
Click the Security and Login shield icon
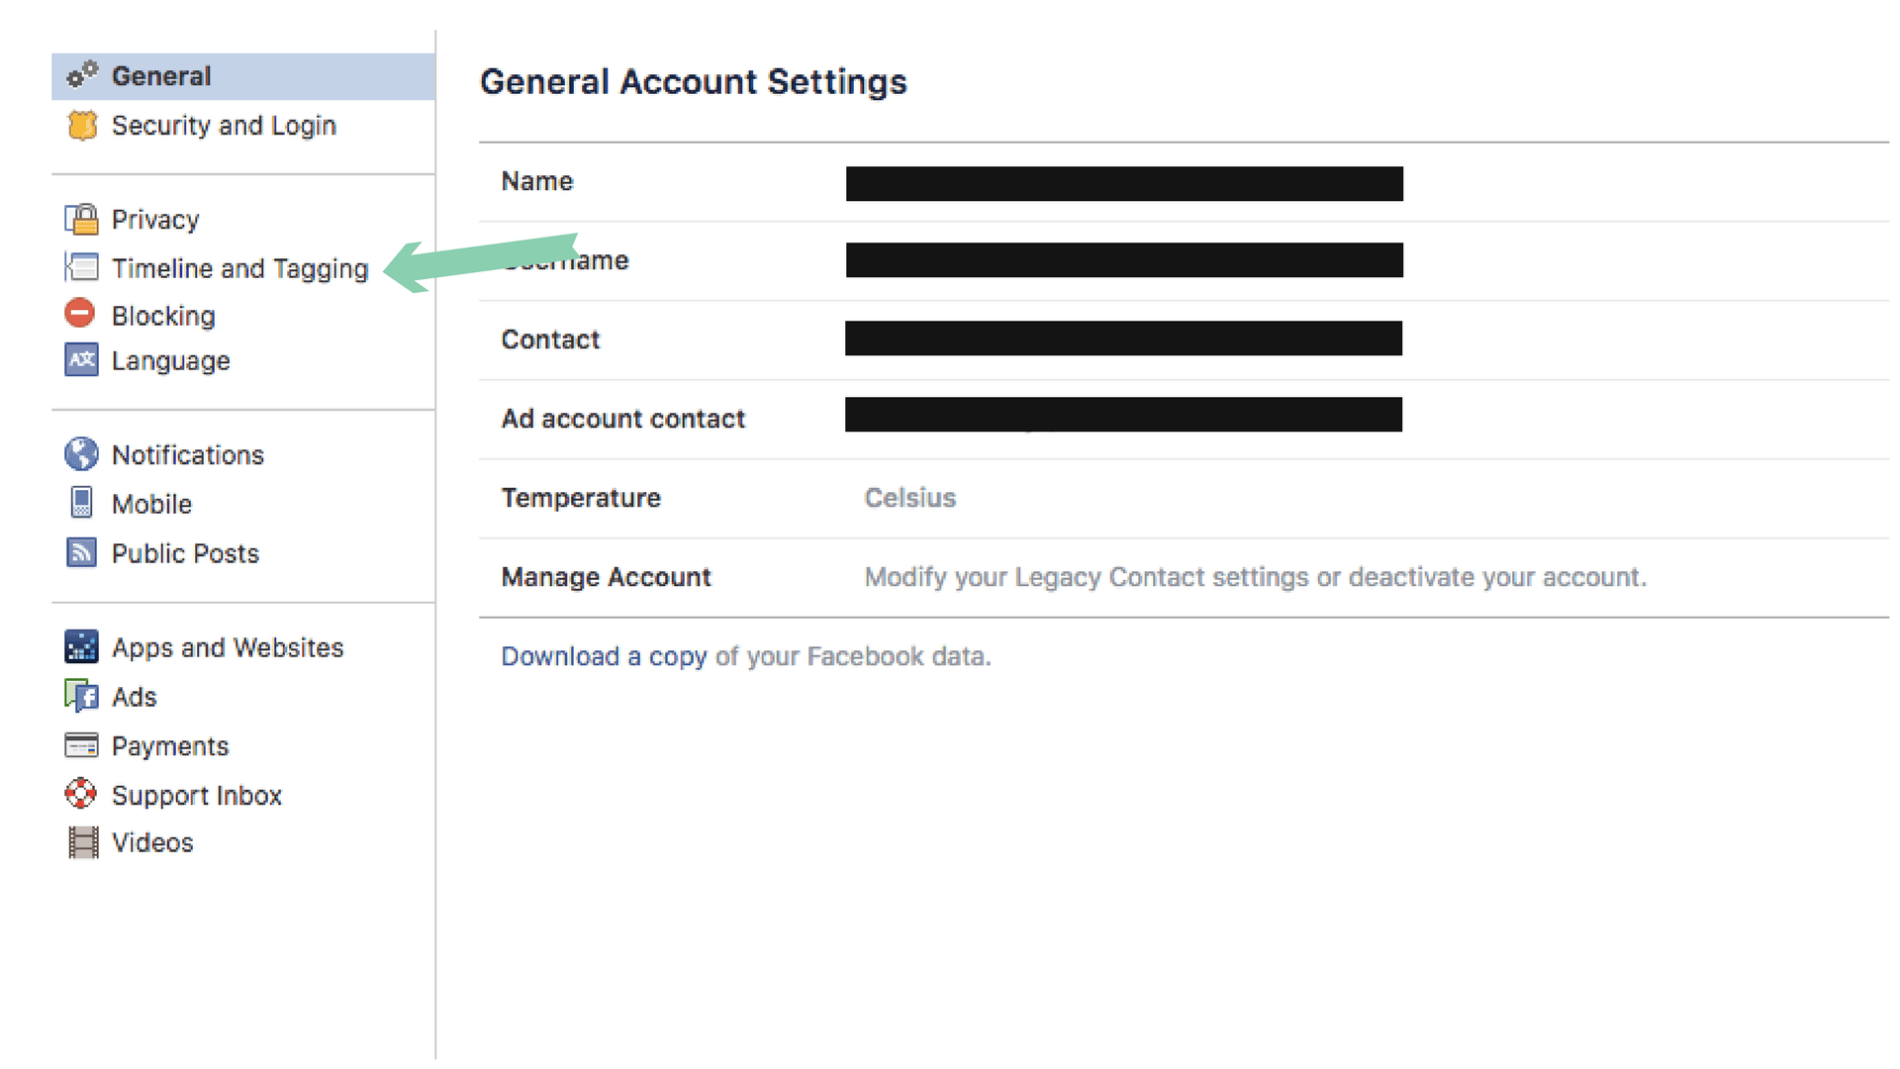pos(82,125)
